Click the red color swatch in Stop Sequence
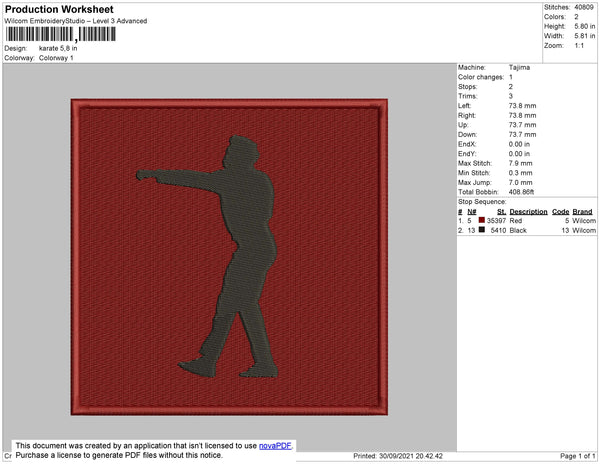 point(482,220)
